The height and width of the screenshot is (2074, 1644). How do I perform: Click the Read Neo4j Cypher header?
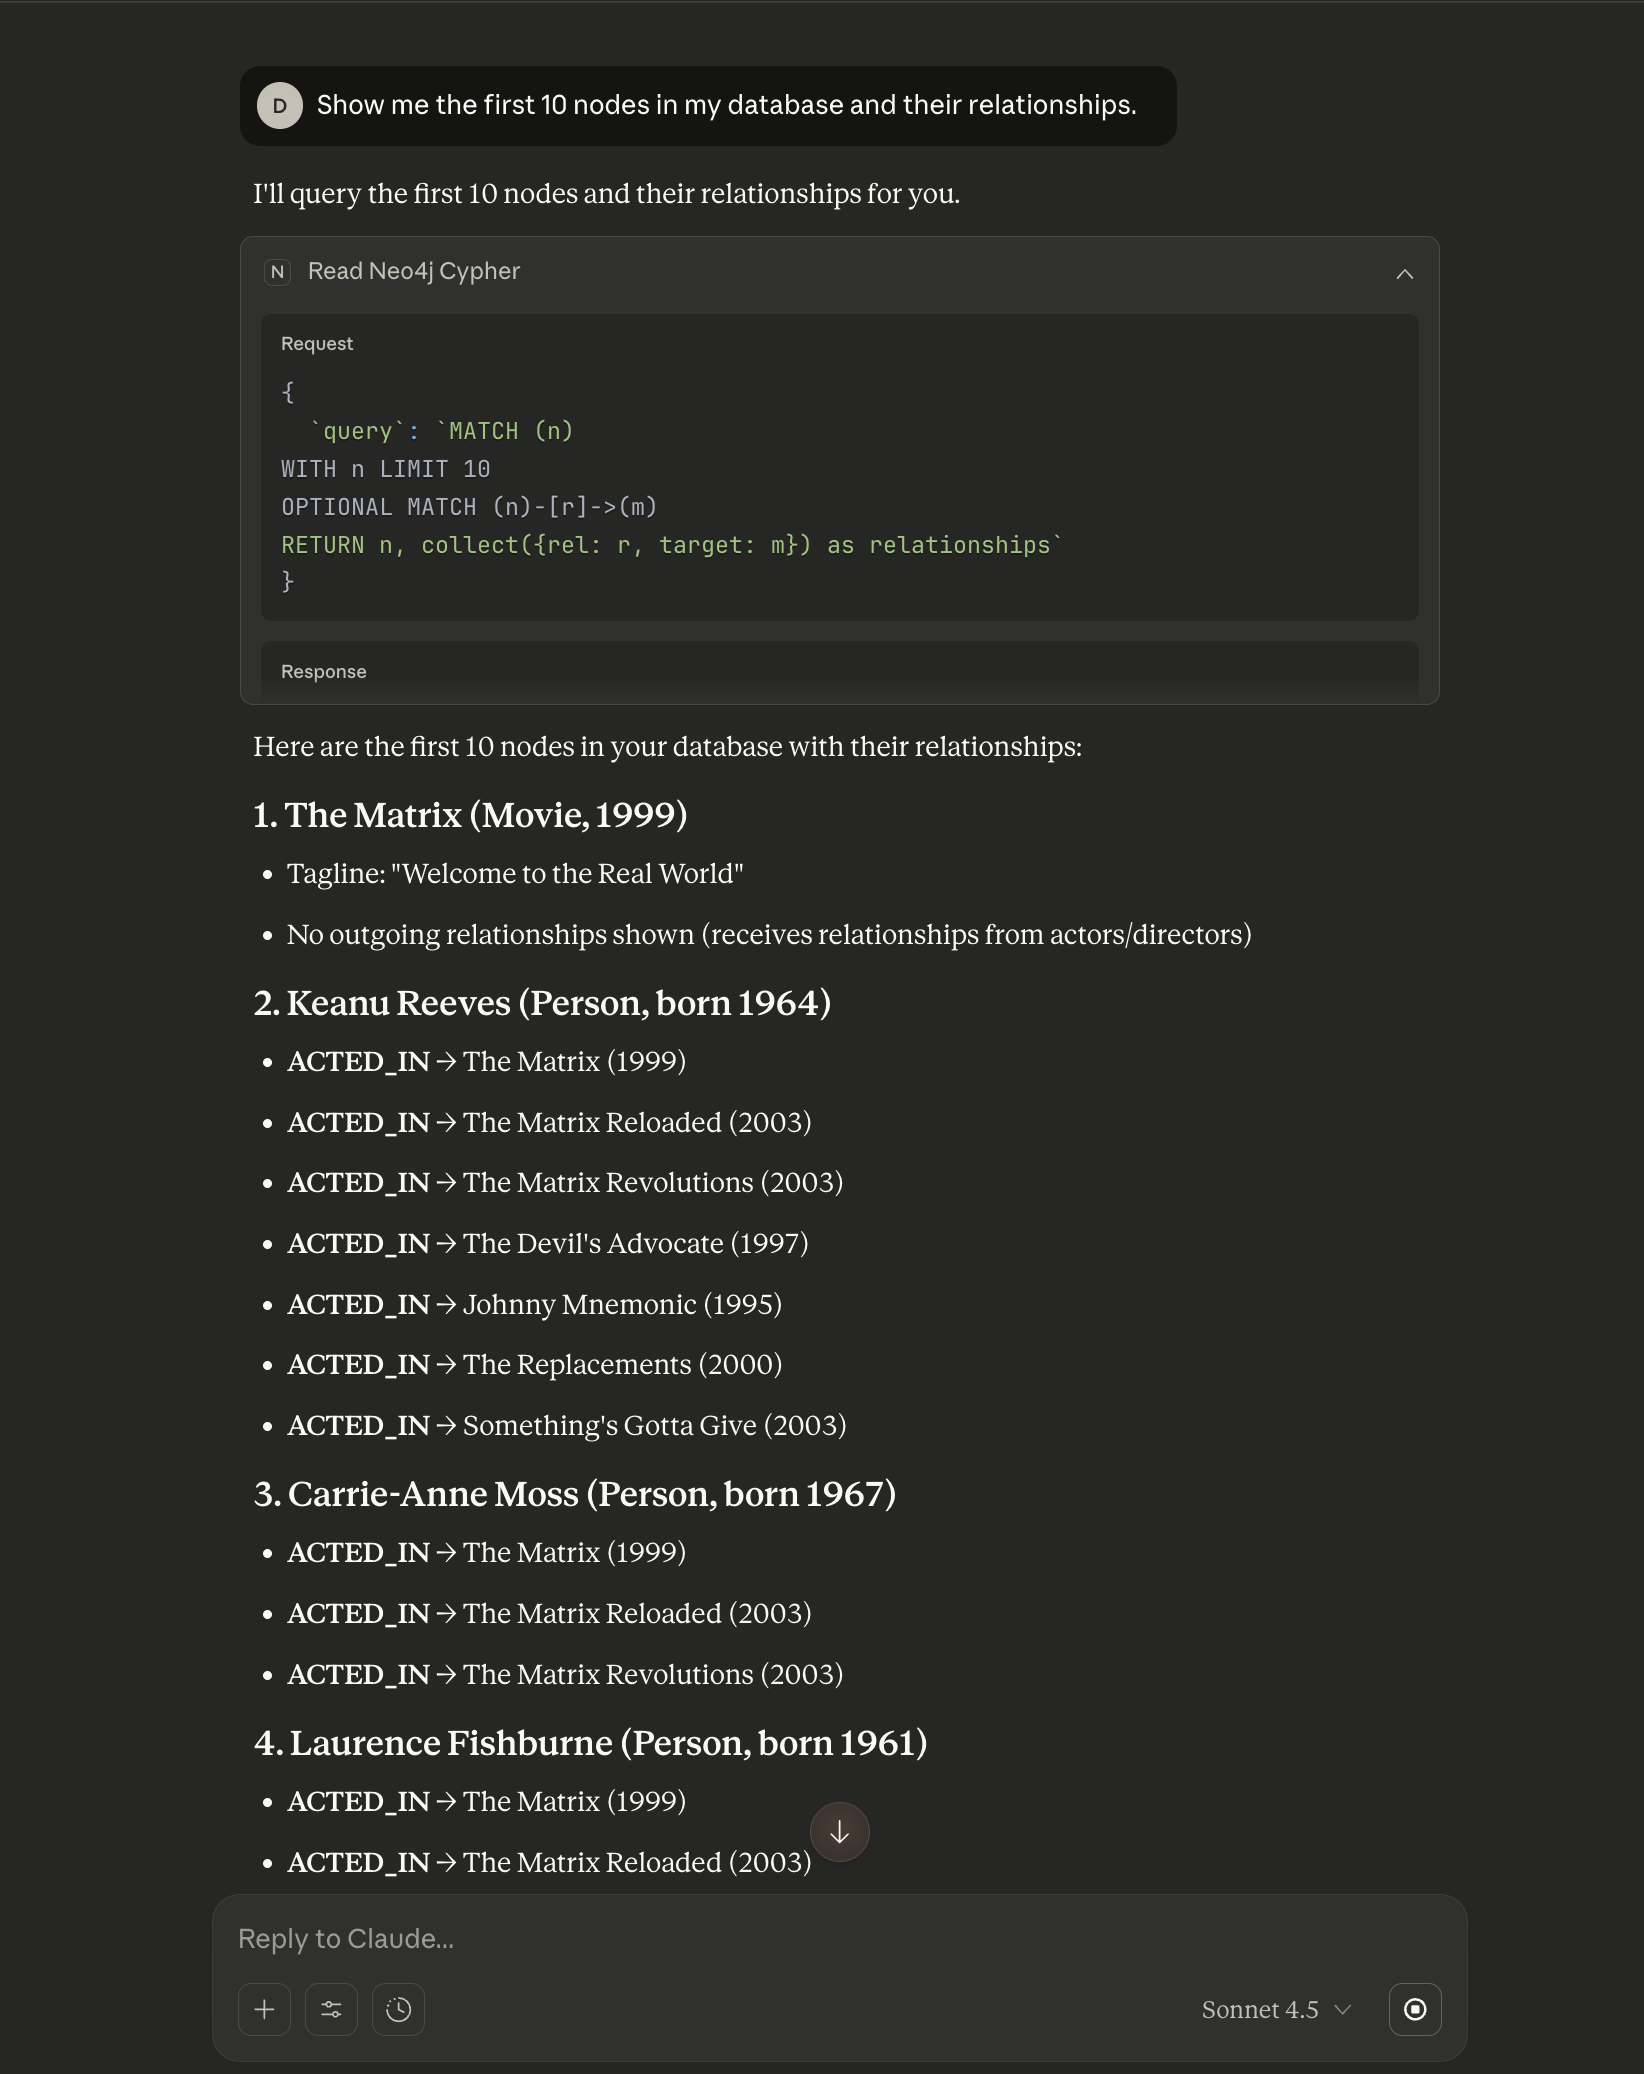click(413, 271)
